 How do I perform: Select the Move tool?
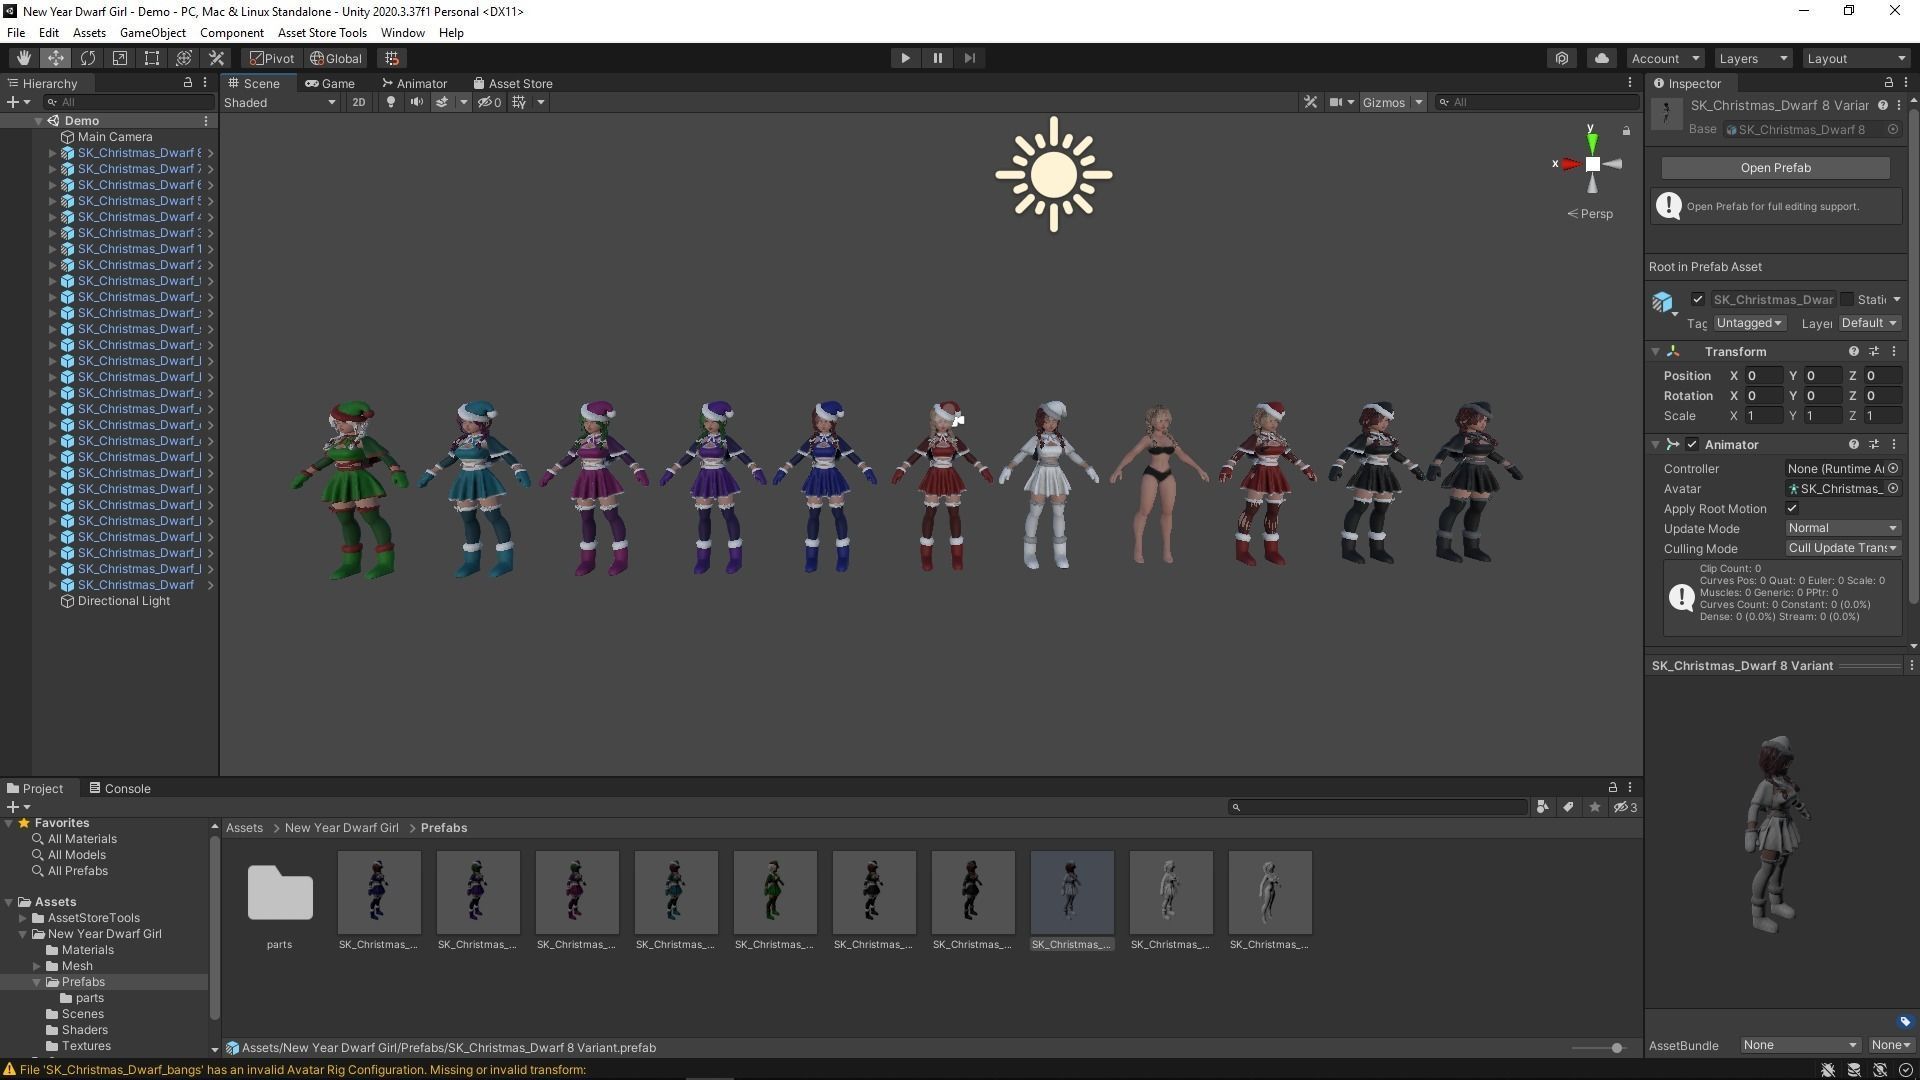click(x=56, y=58)
